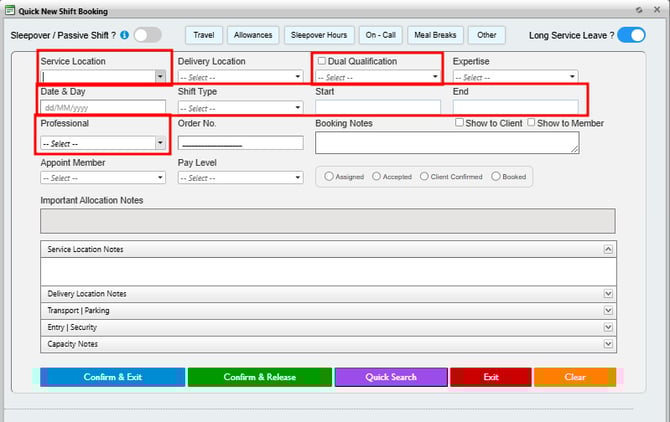Click the Confirm & Release button
Image resolution: width=670 pixels, height=422 pixels.
tap(259, 377)
